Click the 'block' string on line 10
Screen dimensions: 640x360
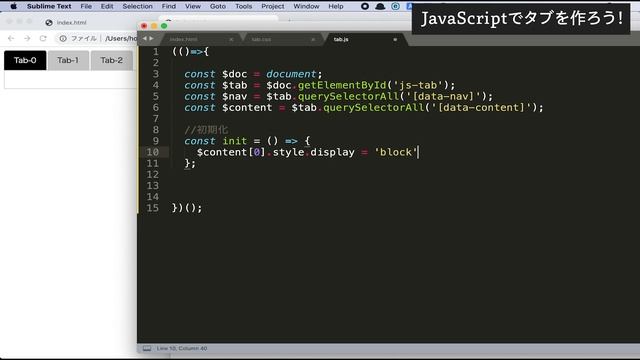(x=396, y=152)
